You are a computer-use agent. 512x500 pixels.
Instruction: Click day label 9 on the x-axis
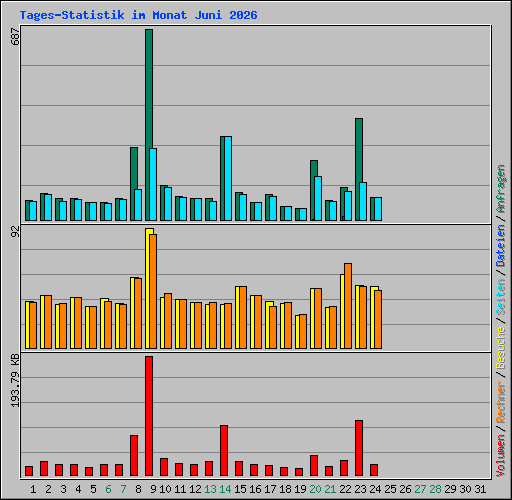pyautogui.click(x=153, y=489)
